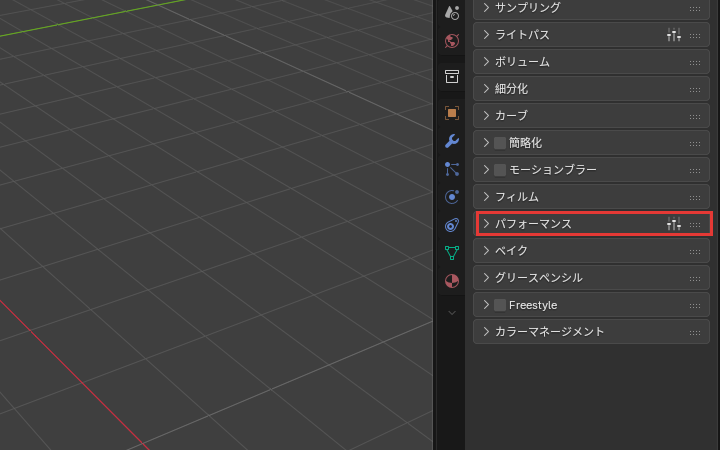The height and width of the screenshot is (450, 720).
Task: Click the down chevron below the tab icons
Action: coord(452,313)
